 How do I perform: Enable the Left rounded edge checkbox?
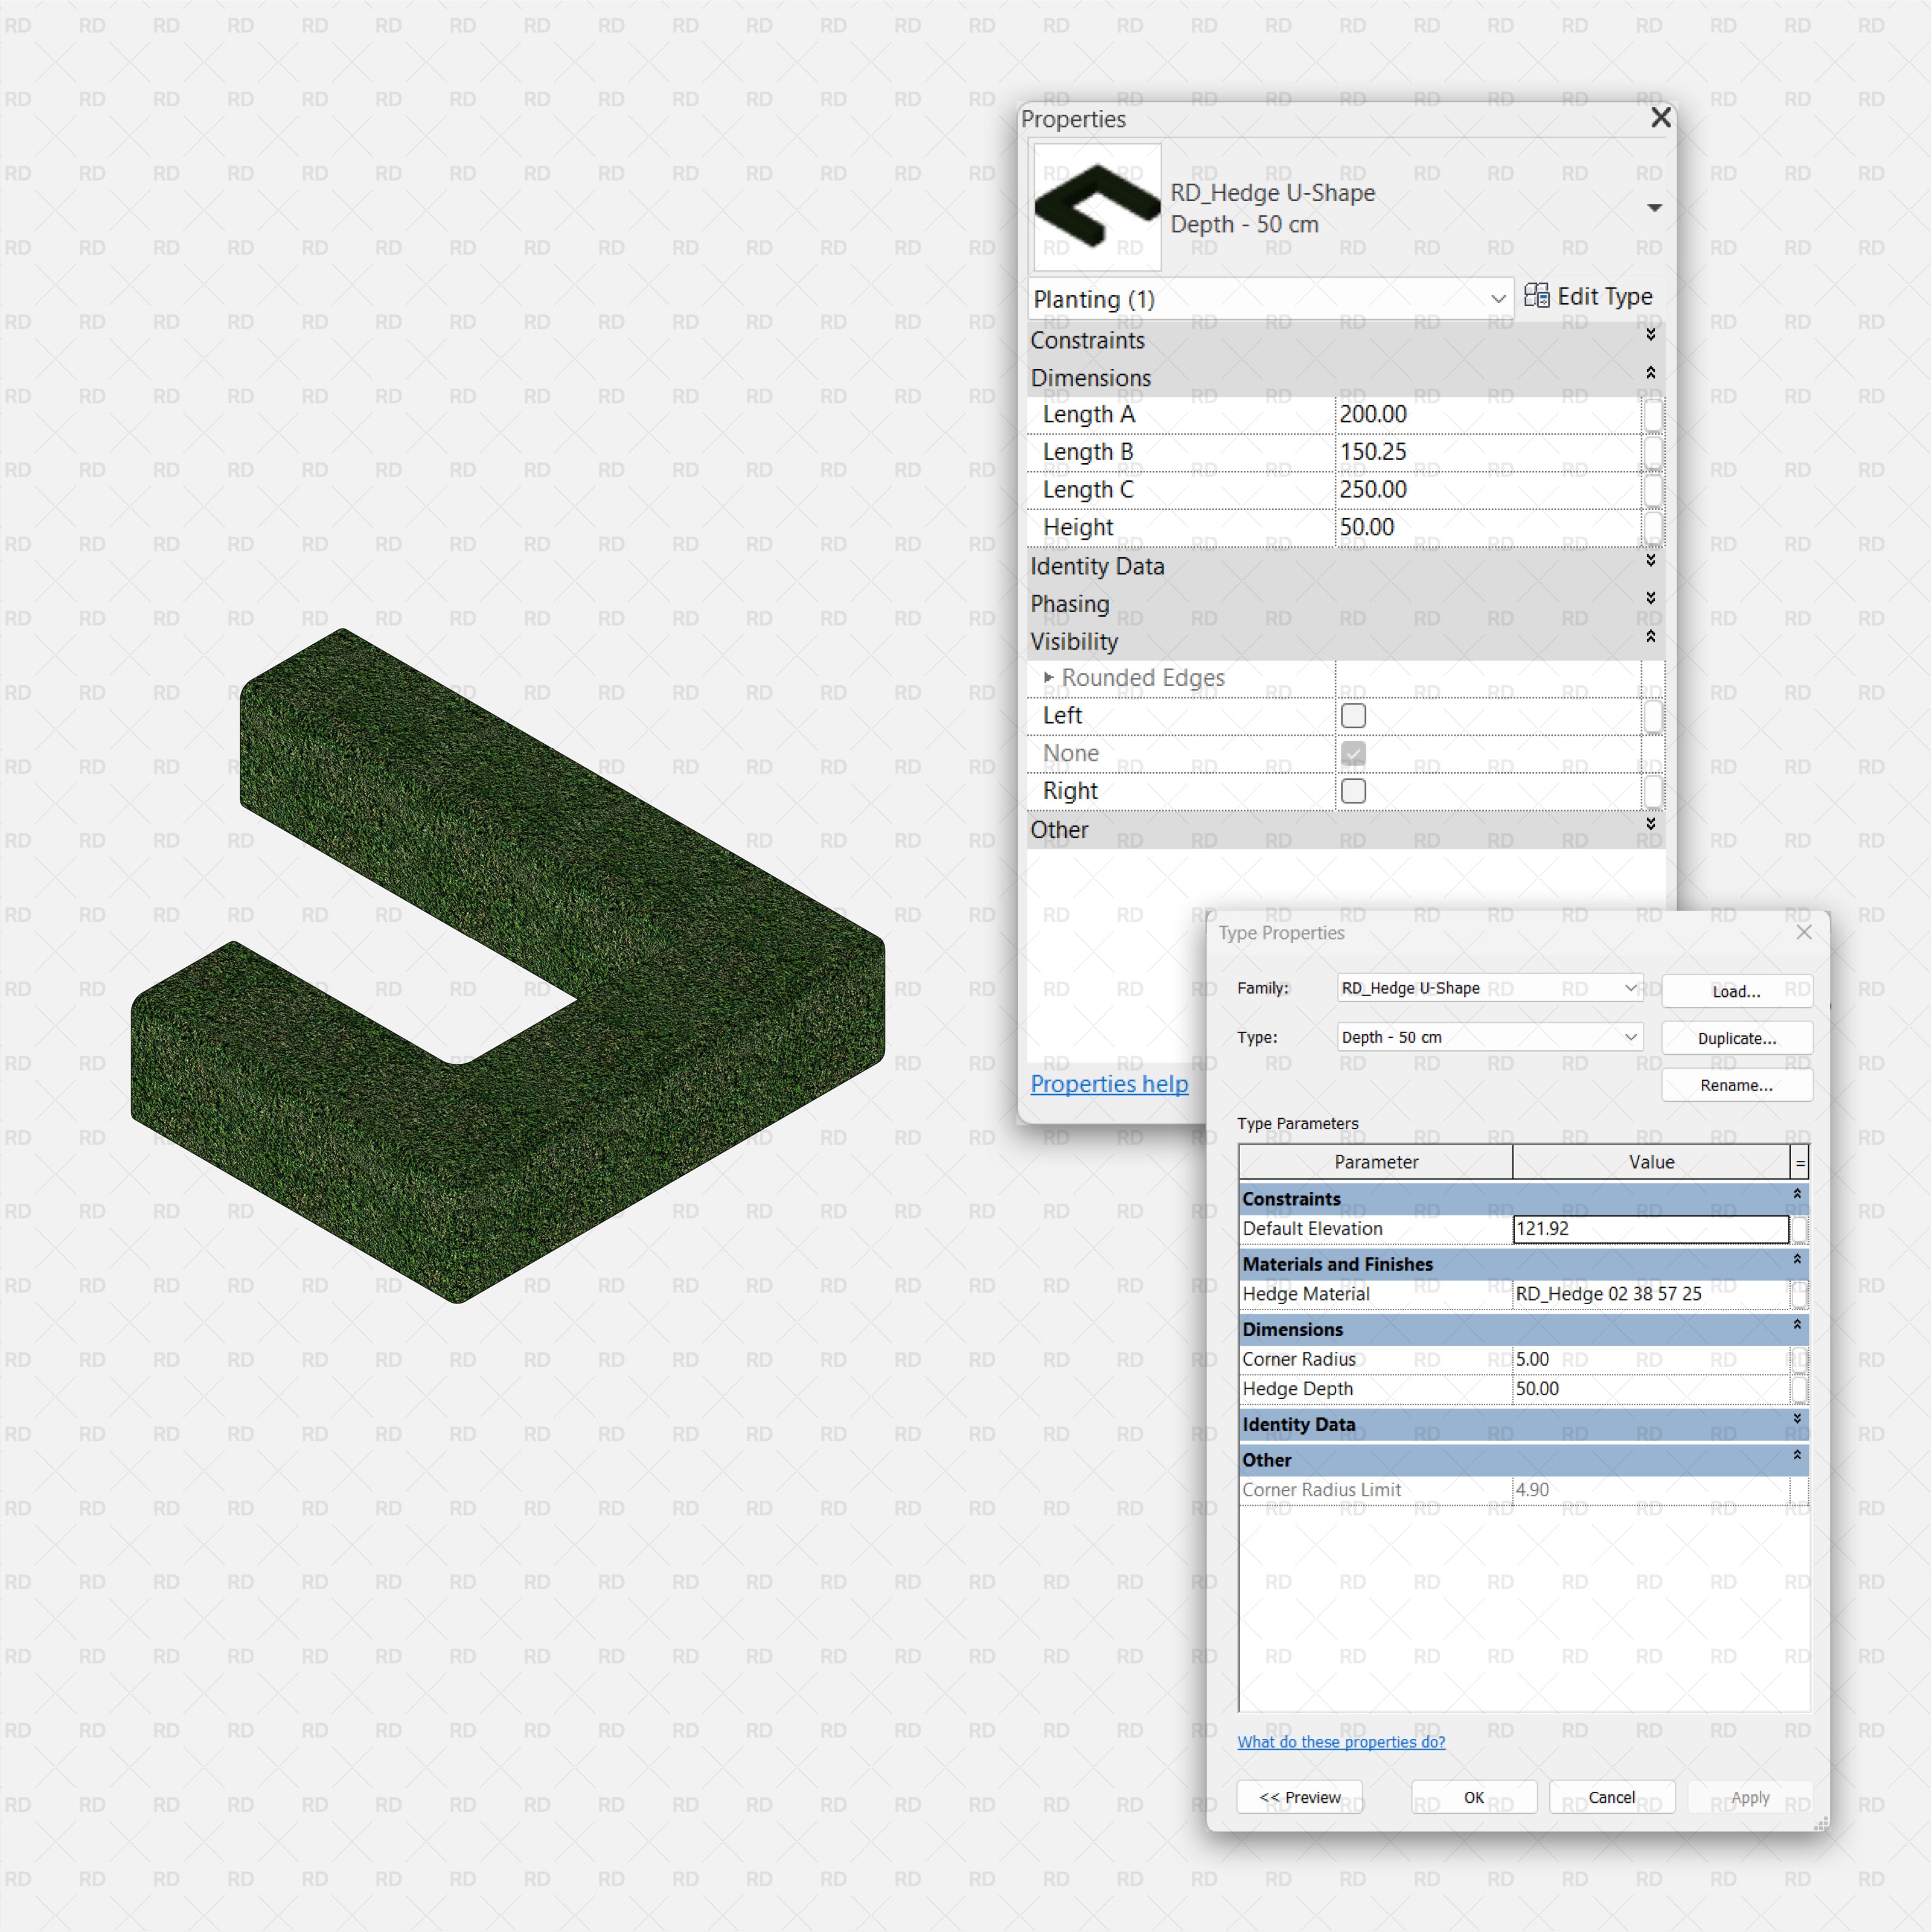click(1353, 716)
